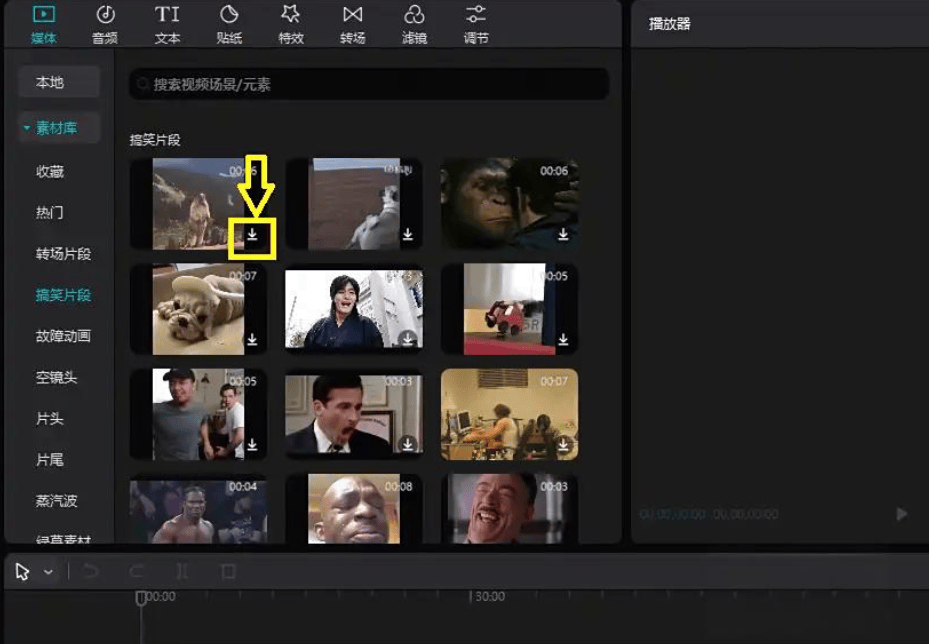Switch to the 转场 transitions panel
The image size is (929, 644).
point(352,22)
